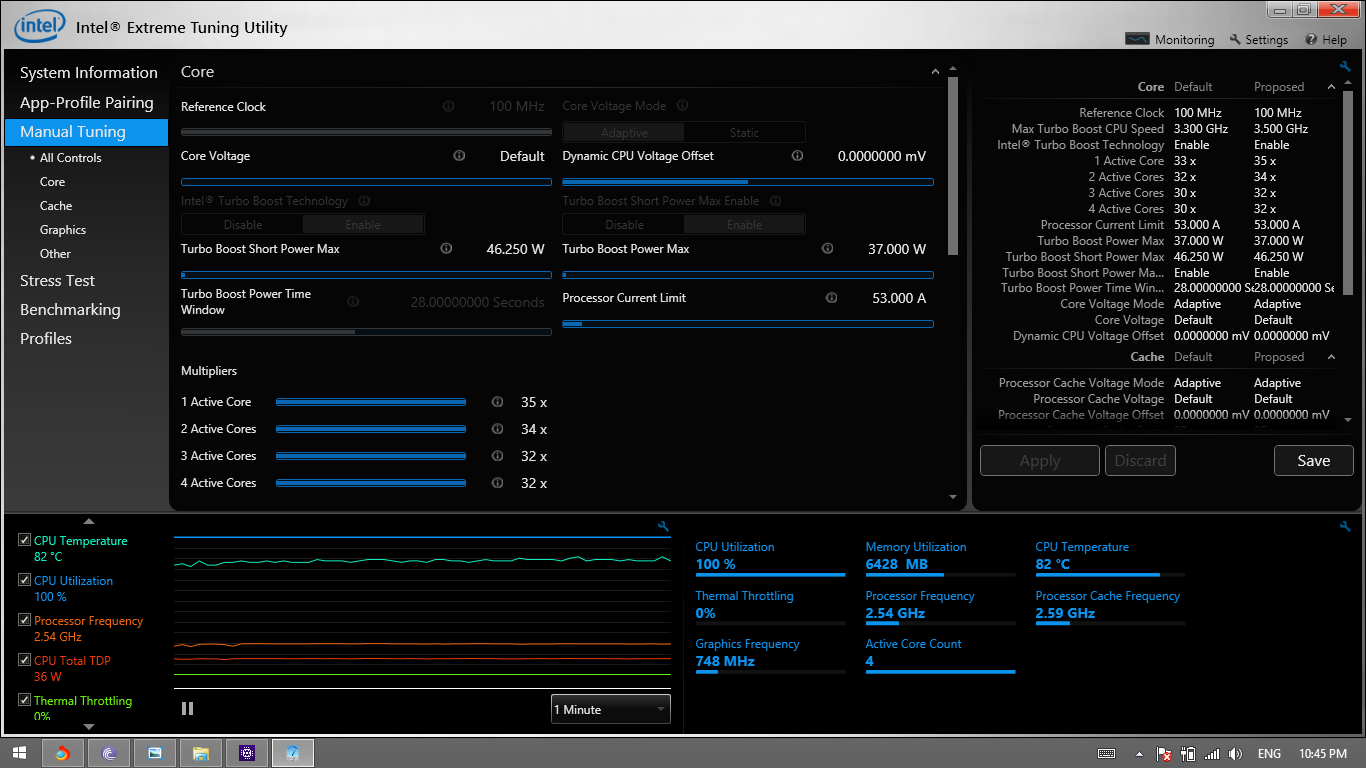The height and width of the screenshot is (768, 1366).
Task: Collapse the Core section in the tuning pane
Action: pyautogui.click(x=936, y=72)
